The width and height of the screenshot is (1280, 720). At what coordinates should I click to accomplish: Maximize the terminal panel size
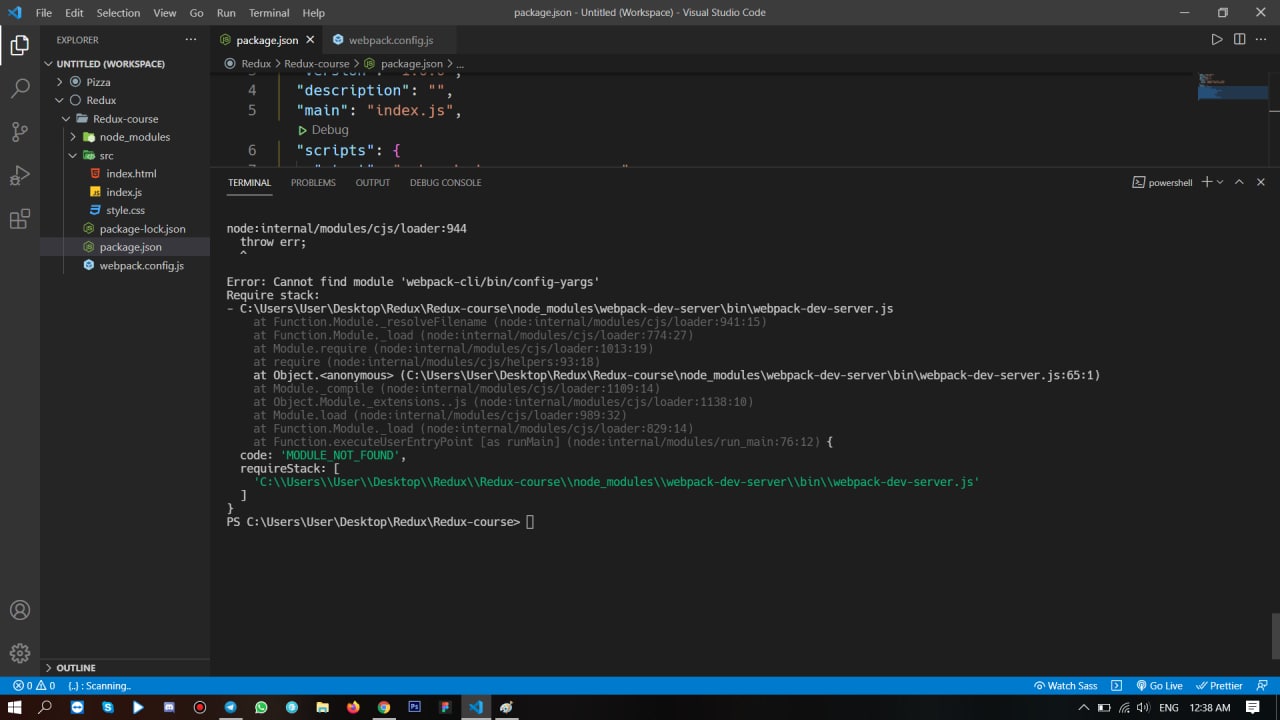[1239, 182]
